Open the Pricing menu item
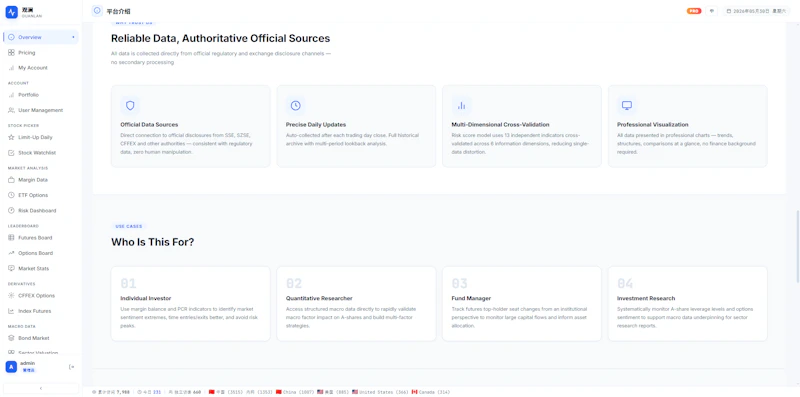 click(x=41, y=53)
